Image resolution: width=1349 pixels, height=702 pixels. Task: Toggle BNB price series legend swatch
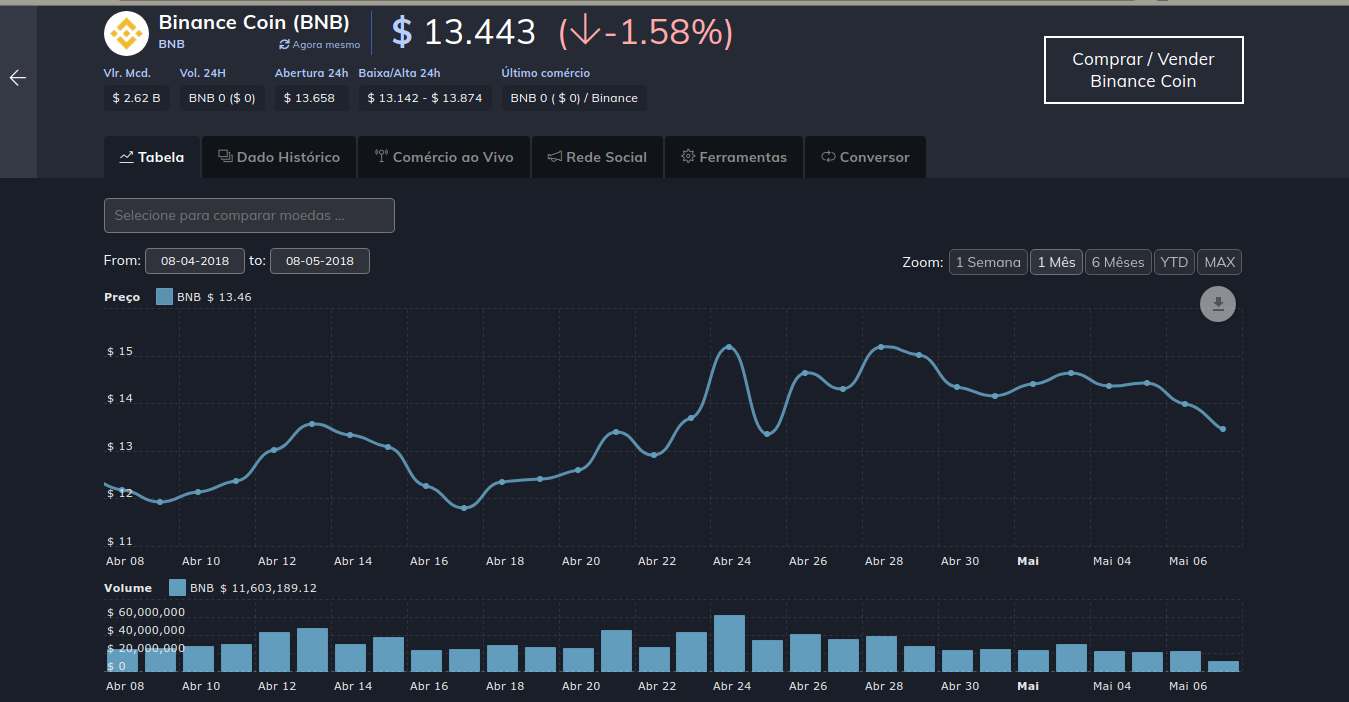pyautogui.click(x=164, y=297)
